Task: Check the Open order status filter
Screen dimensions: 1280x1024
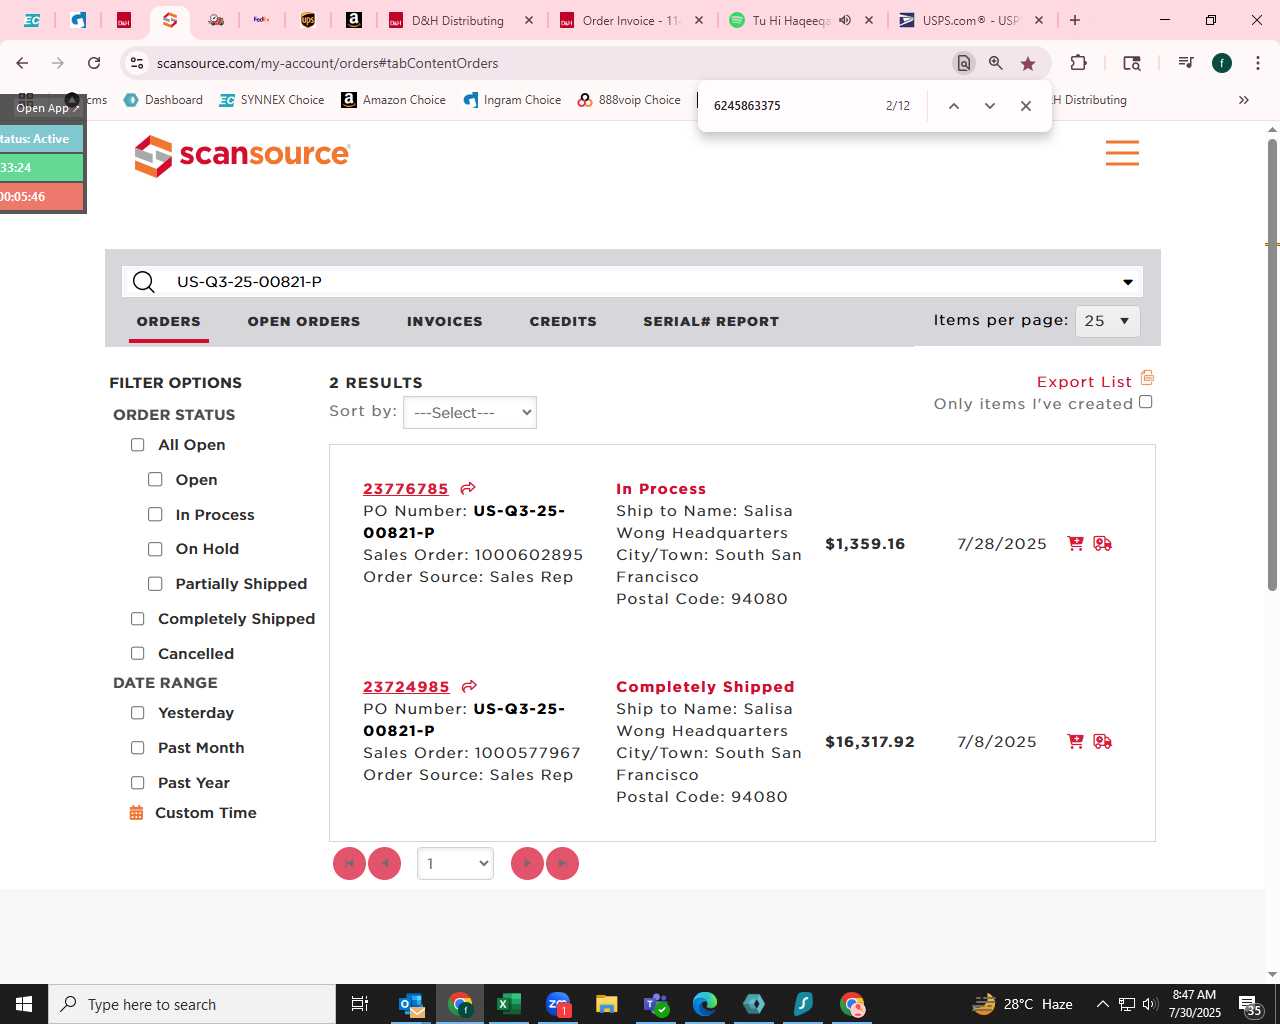Action: click(155, 480)
